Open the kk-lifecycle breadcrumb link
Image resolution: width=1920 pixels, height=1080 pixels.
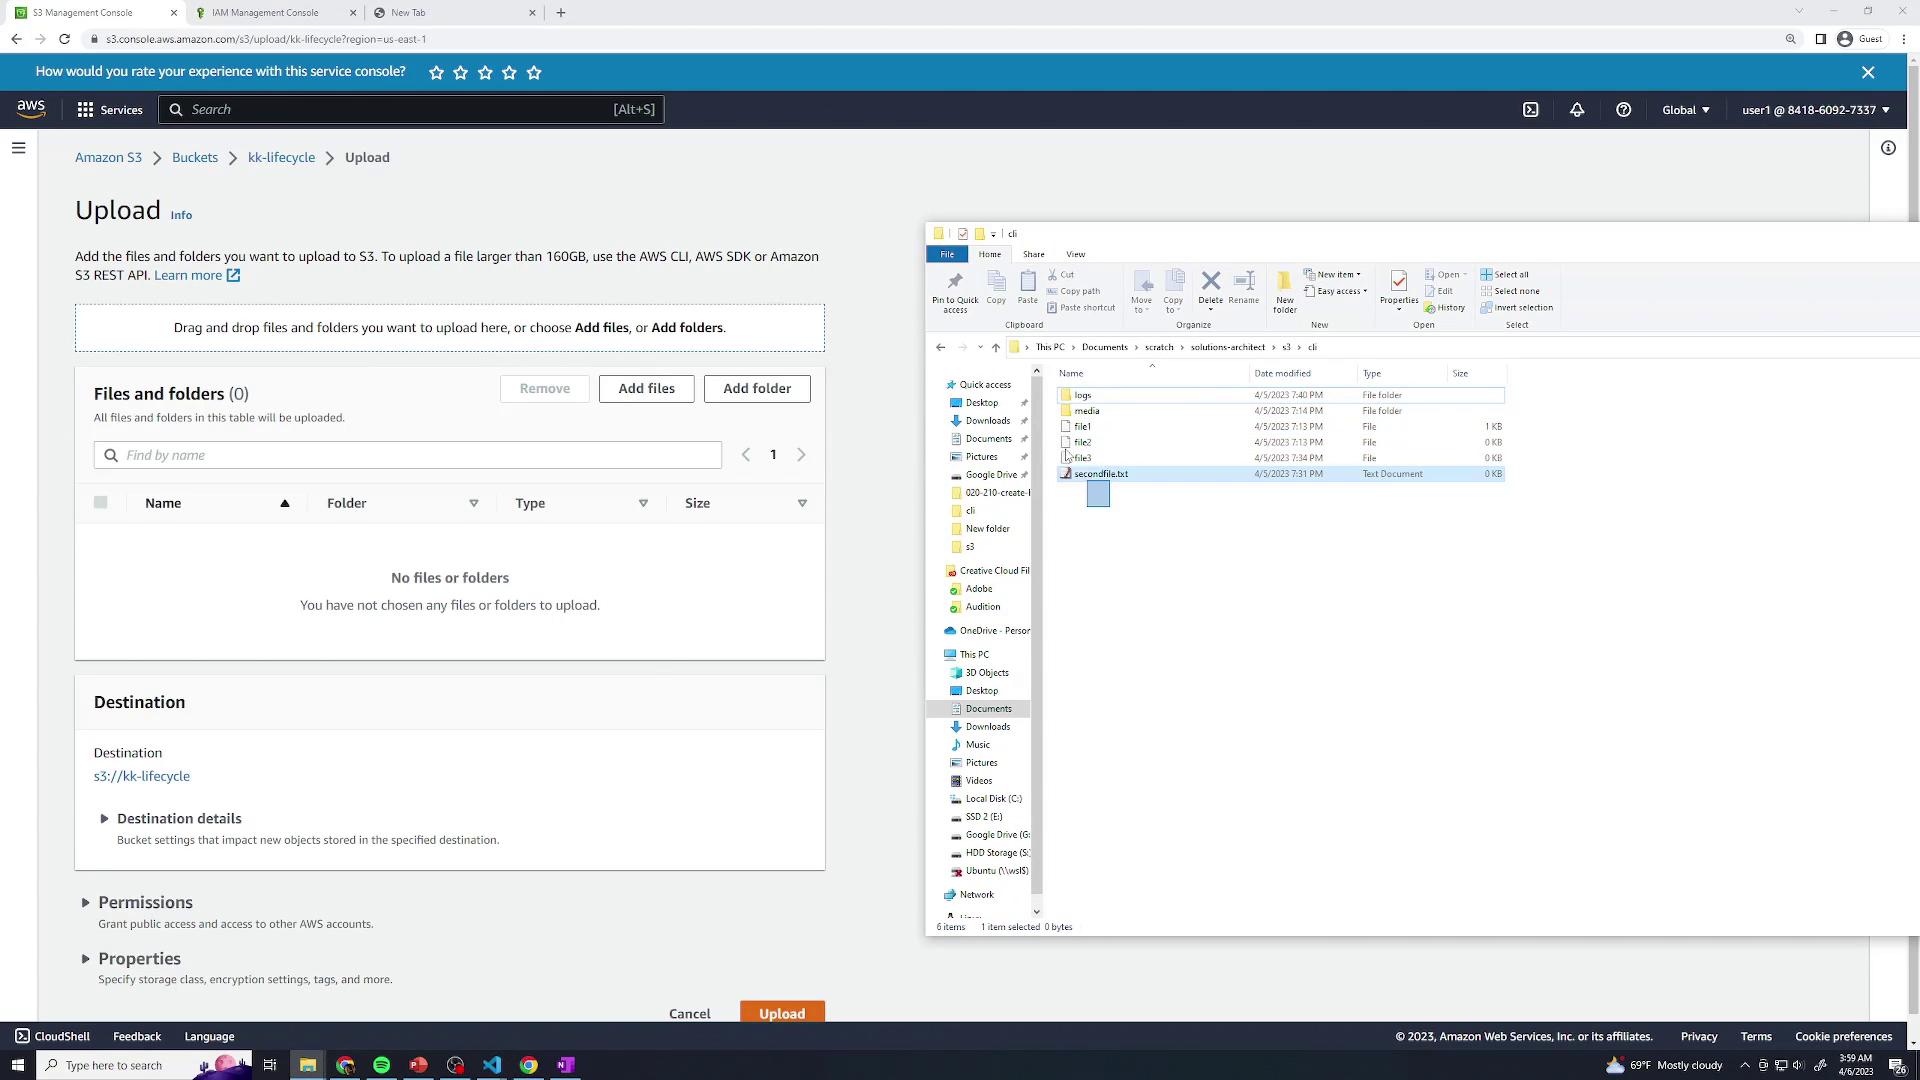point(281,158)
